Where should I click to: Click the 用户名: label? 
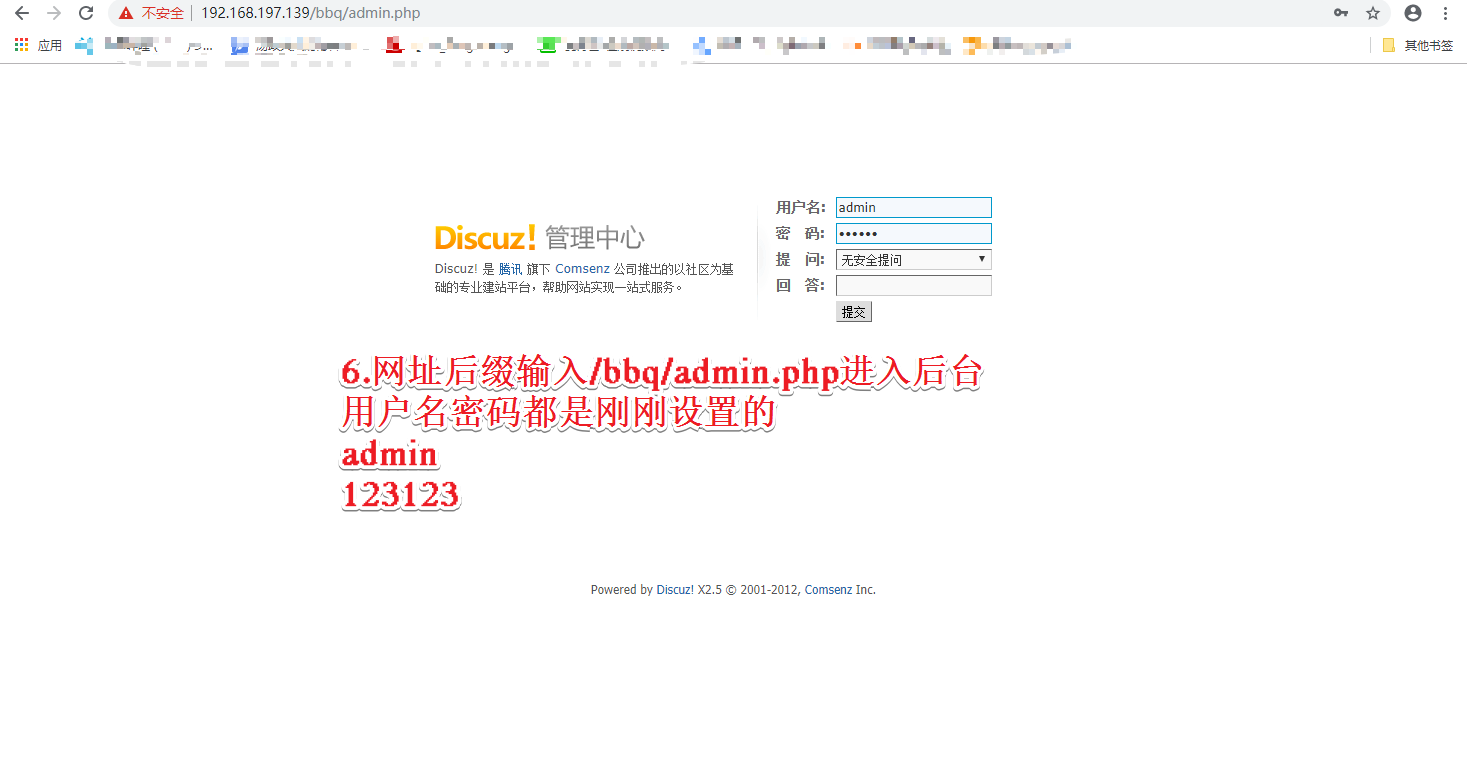point(801,208)
